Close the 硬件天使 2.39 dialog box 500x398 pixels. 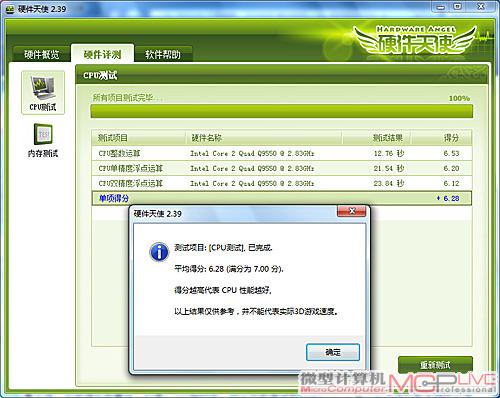tap(351, 211)
